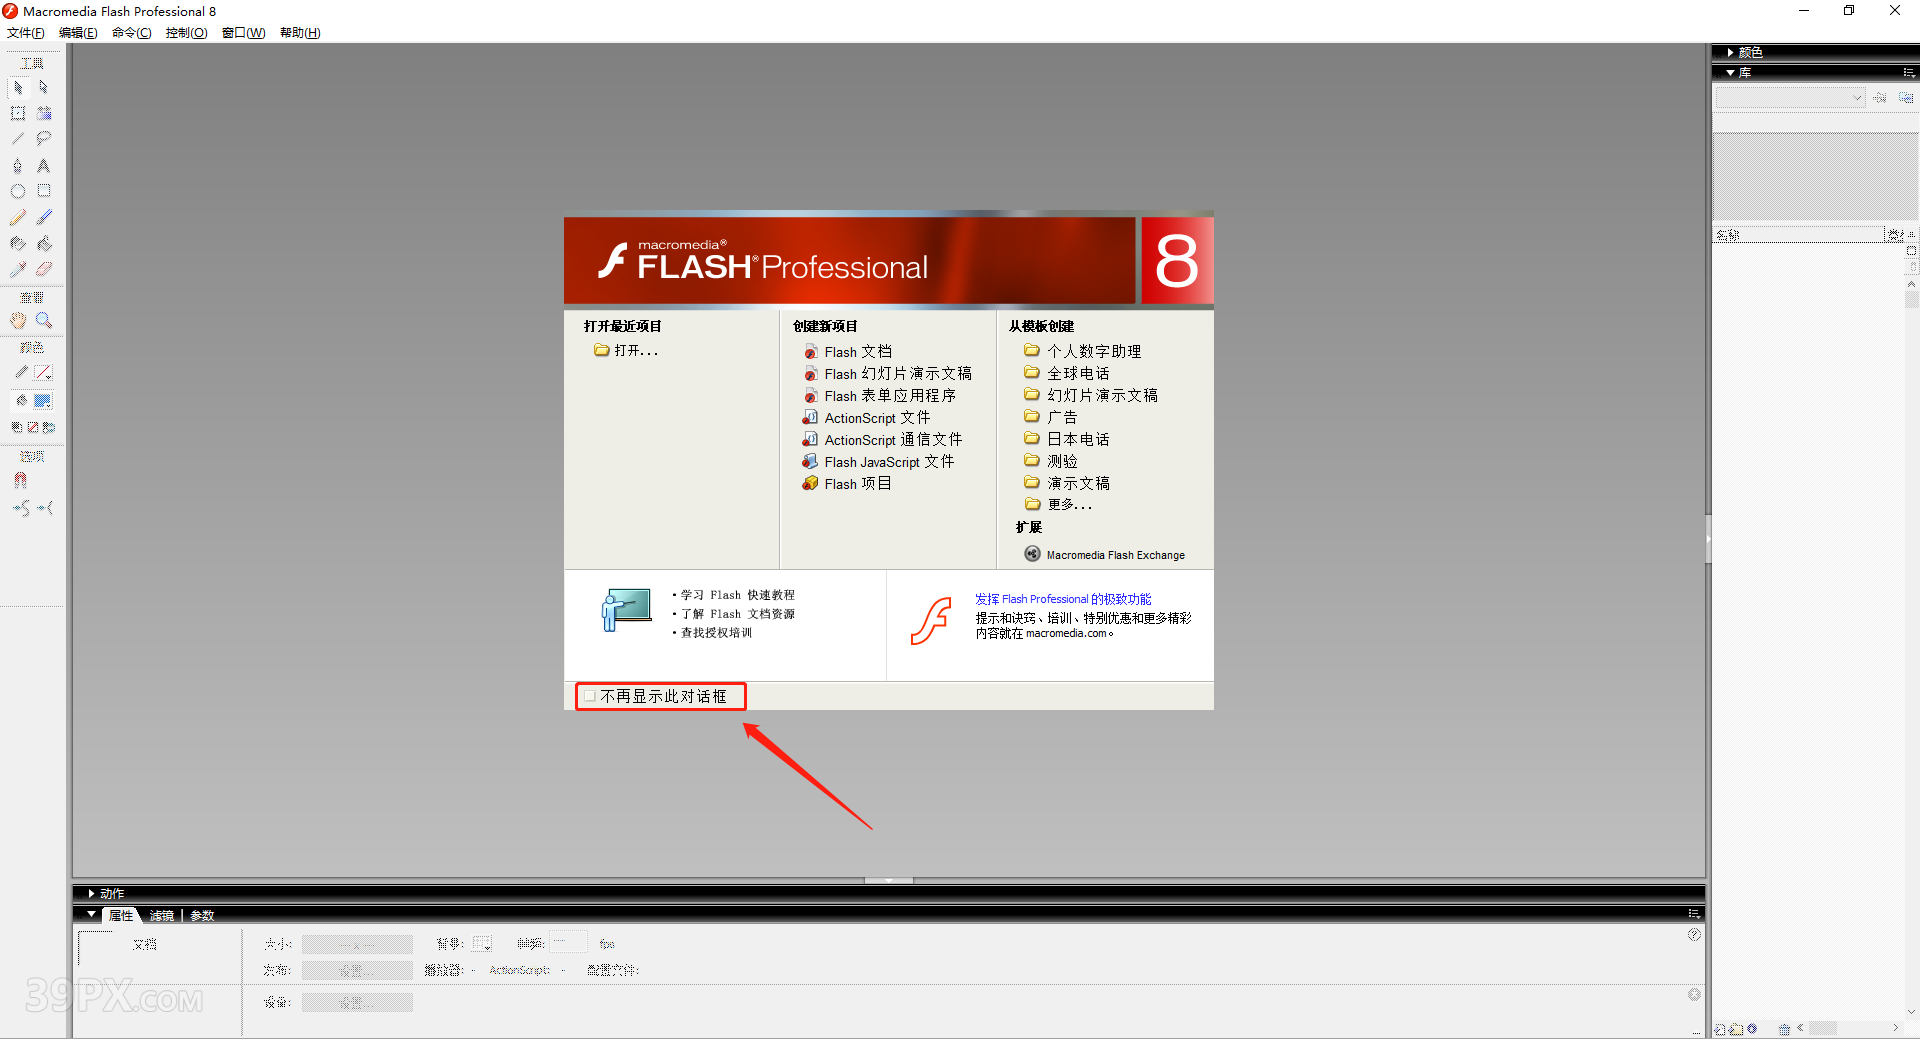Select the Paint Bucket tool
The height and width of the screenshot is (1039, 1920).
(44, 243)
